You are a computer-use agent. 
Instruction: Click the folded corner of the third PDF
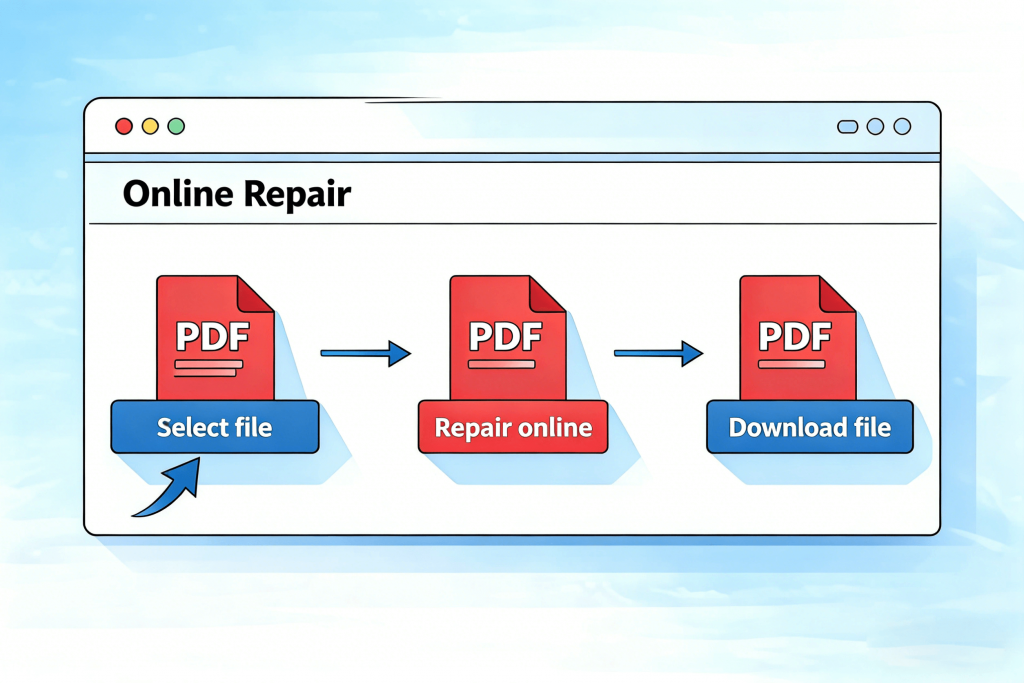(x=838, y=294)
